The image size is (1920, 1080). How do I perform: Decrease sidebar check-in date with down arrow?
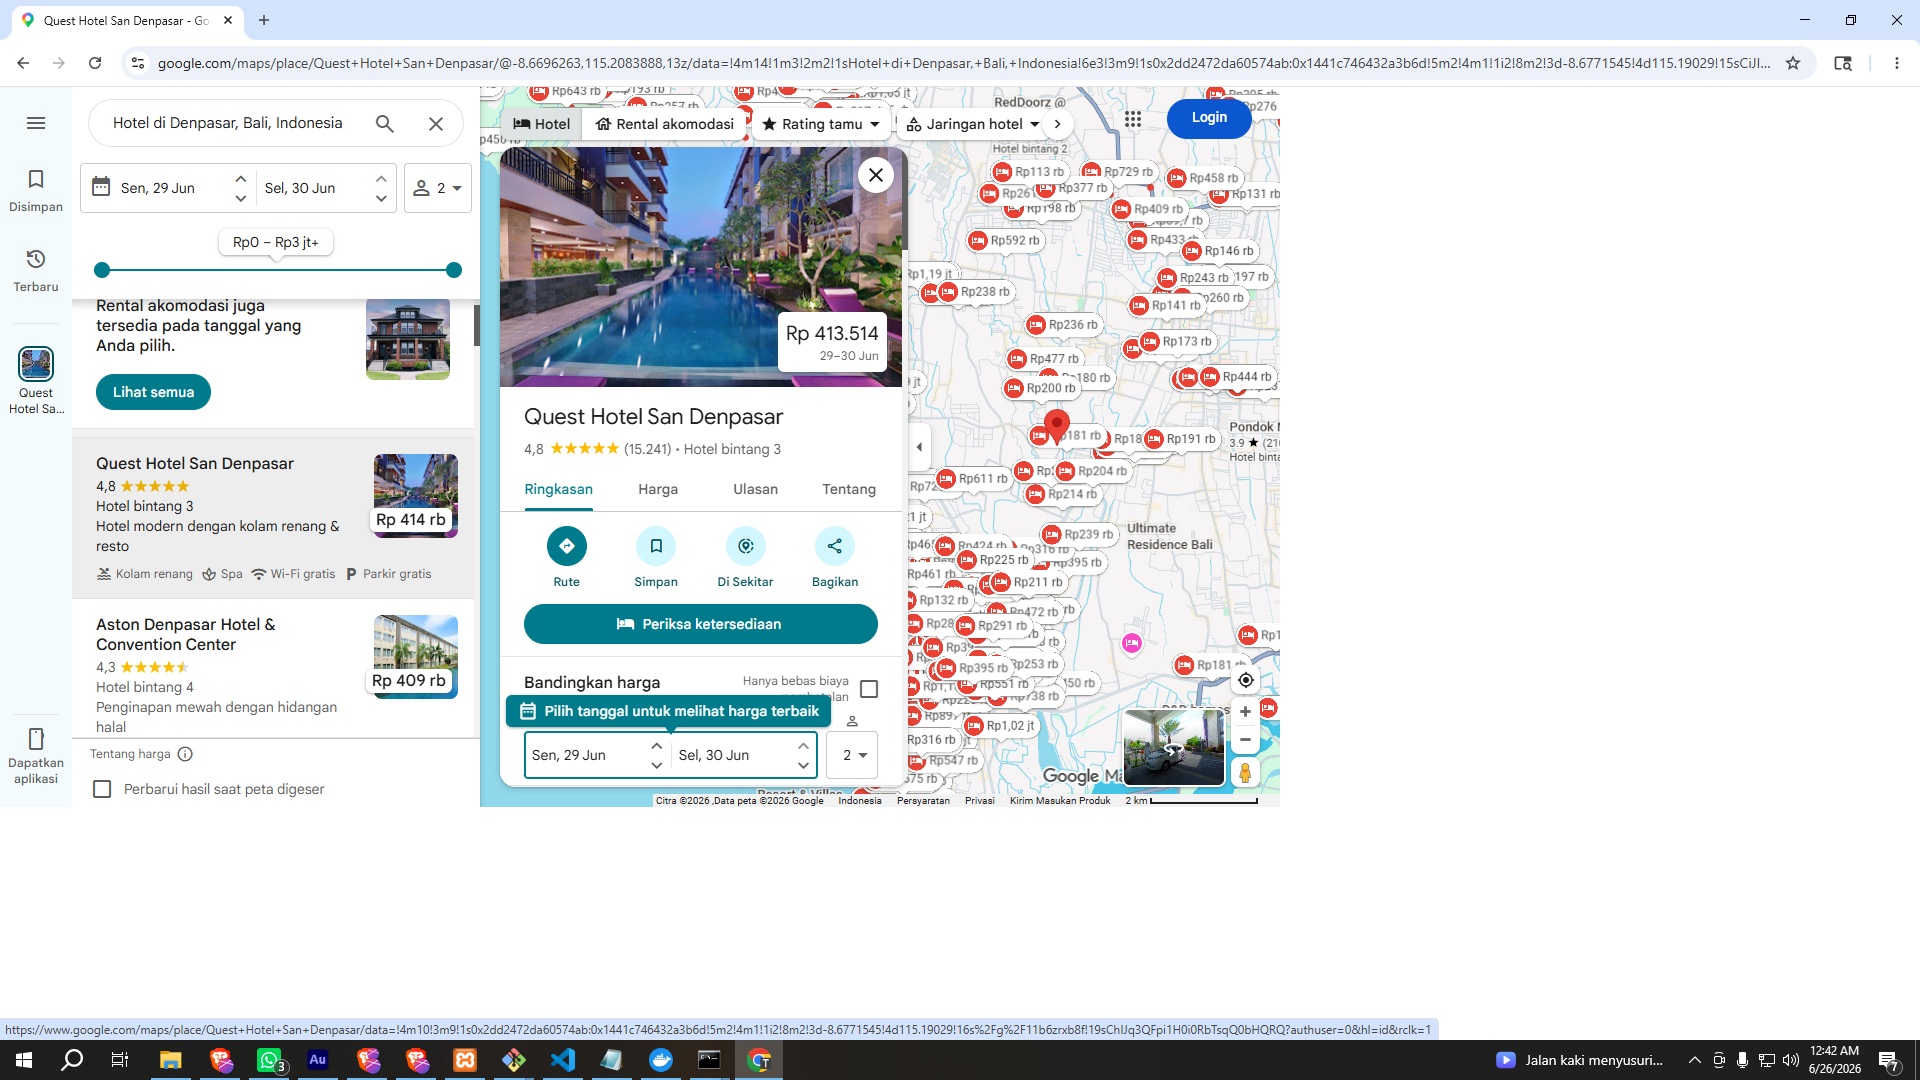241,198
